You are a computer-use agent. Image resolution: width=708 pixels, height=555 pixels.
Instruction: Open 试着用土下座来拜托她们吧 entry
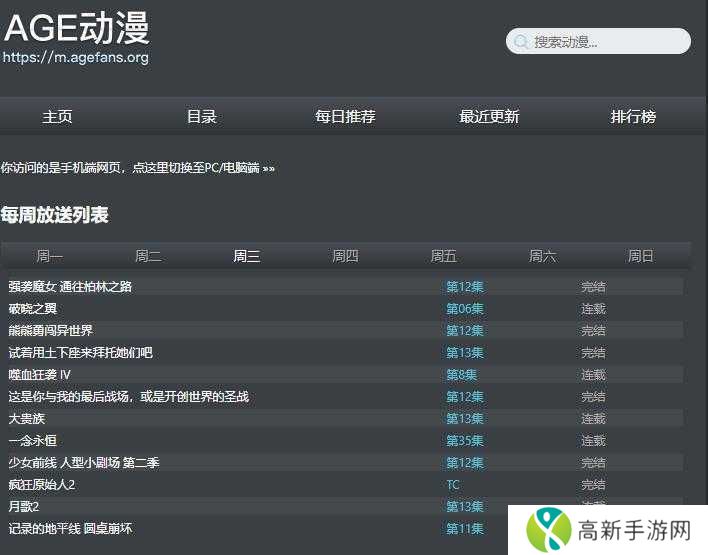(80, 352)
